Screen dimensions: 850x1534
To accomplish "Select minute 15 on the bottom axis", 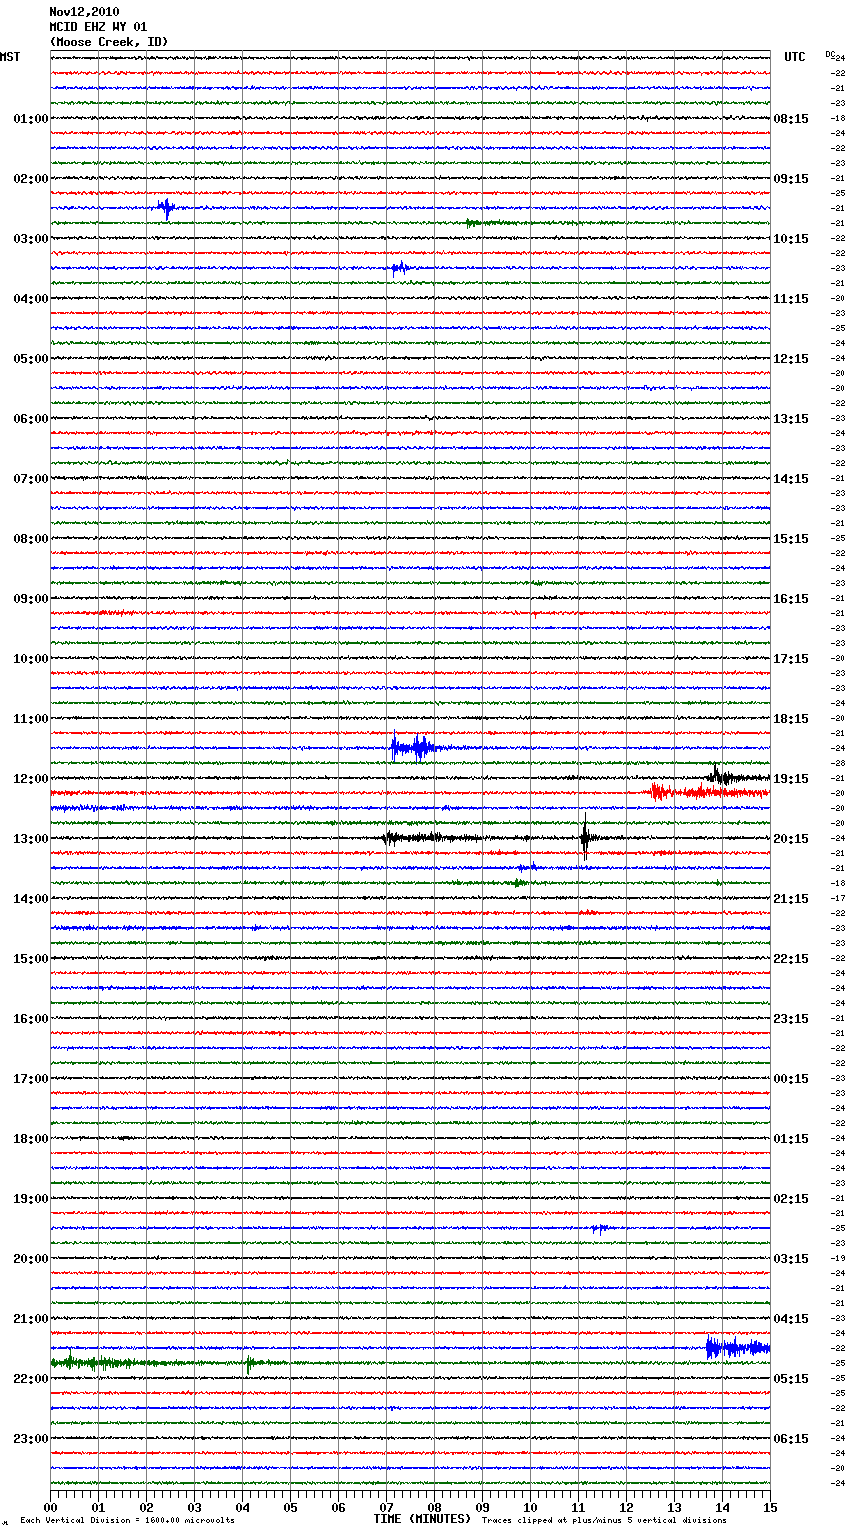I will (770, 1507).
